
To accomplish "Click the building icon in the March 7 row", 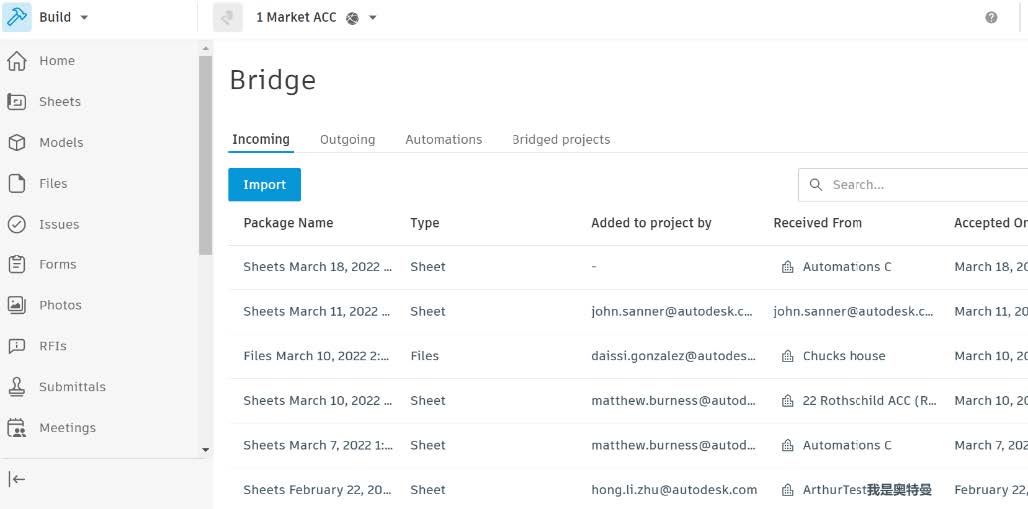I will tap(787, 445).
